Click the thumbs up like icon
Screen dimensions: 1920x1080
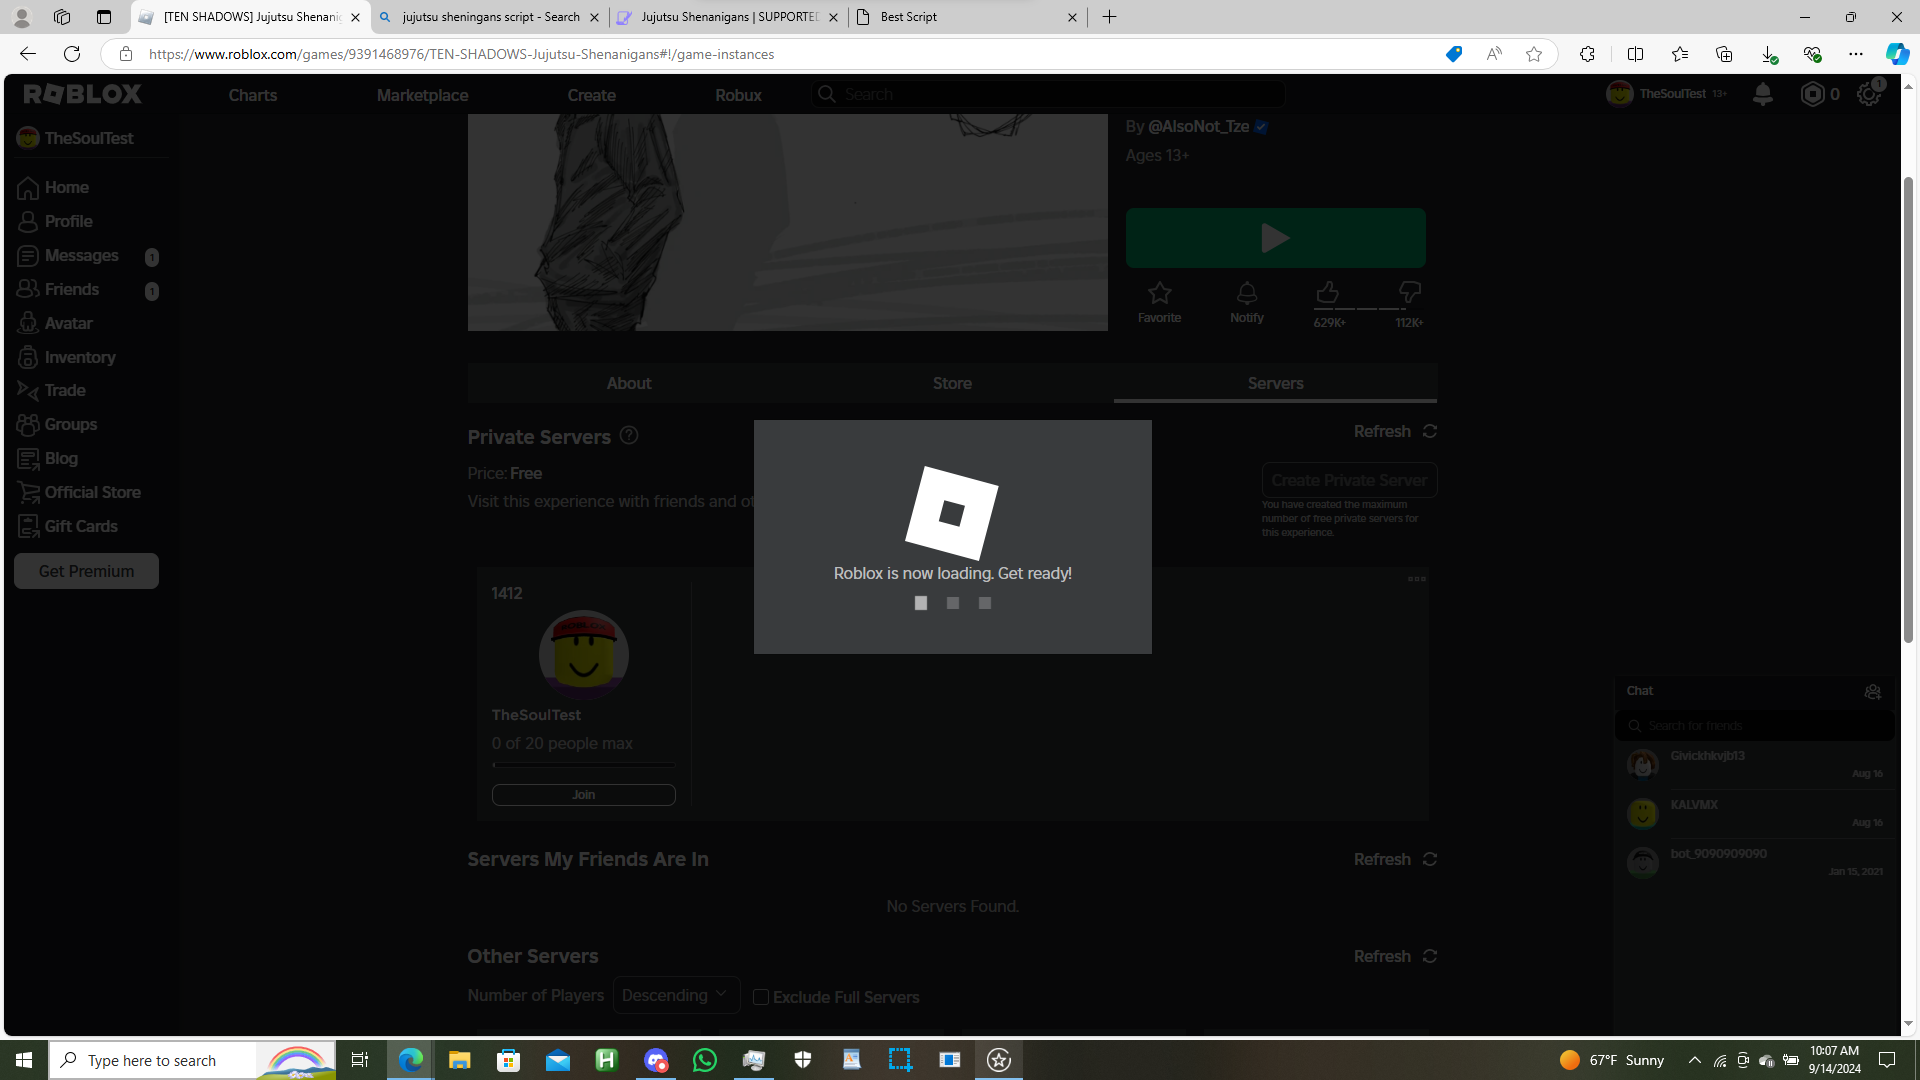click(1327, 292)
